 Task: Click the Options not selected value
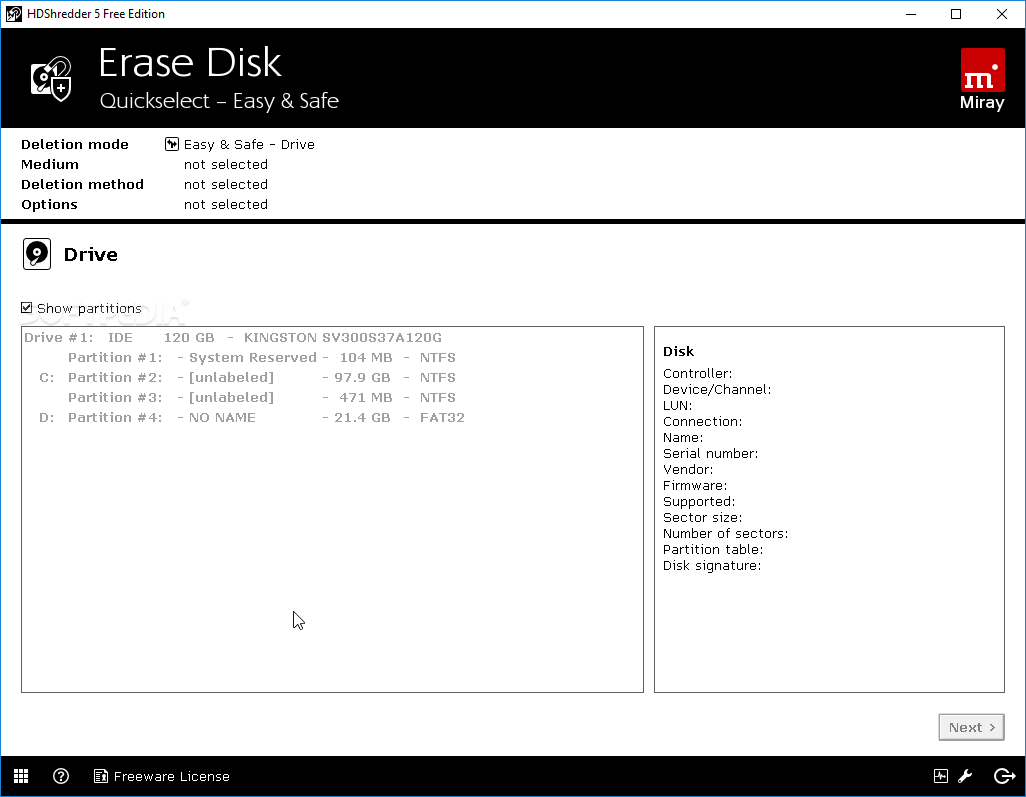pyautogui.click(x=226, y=204)
